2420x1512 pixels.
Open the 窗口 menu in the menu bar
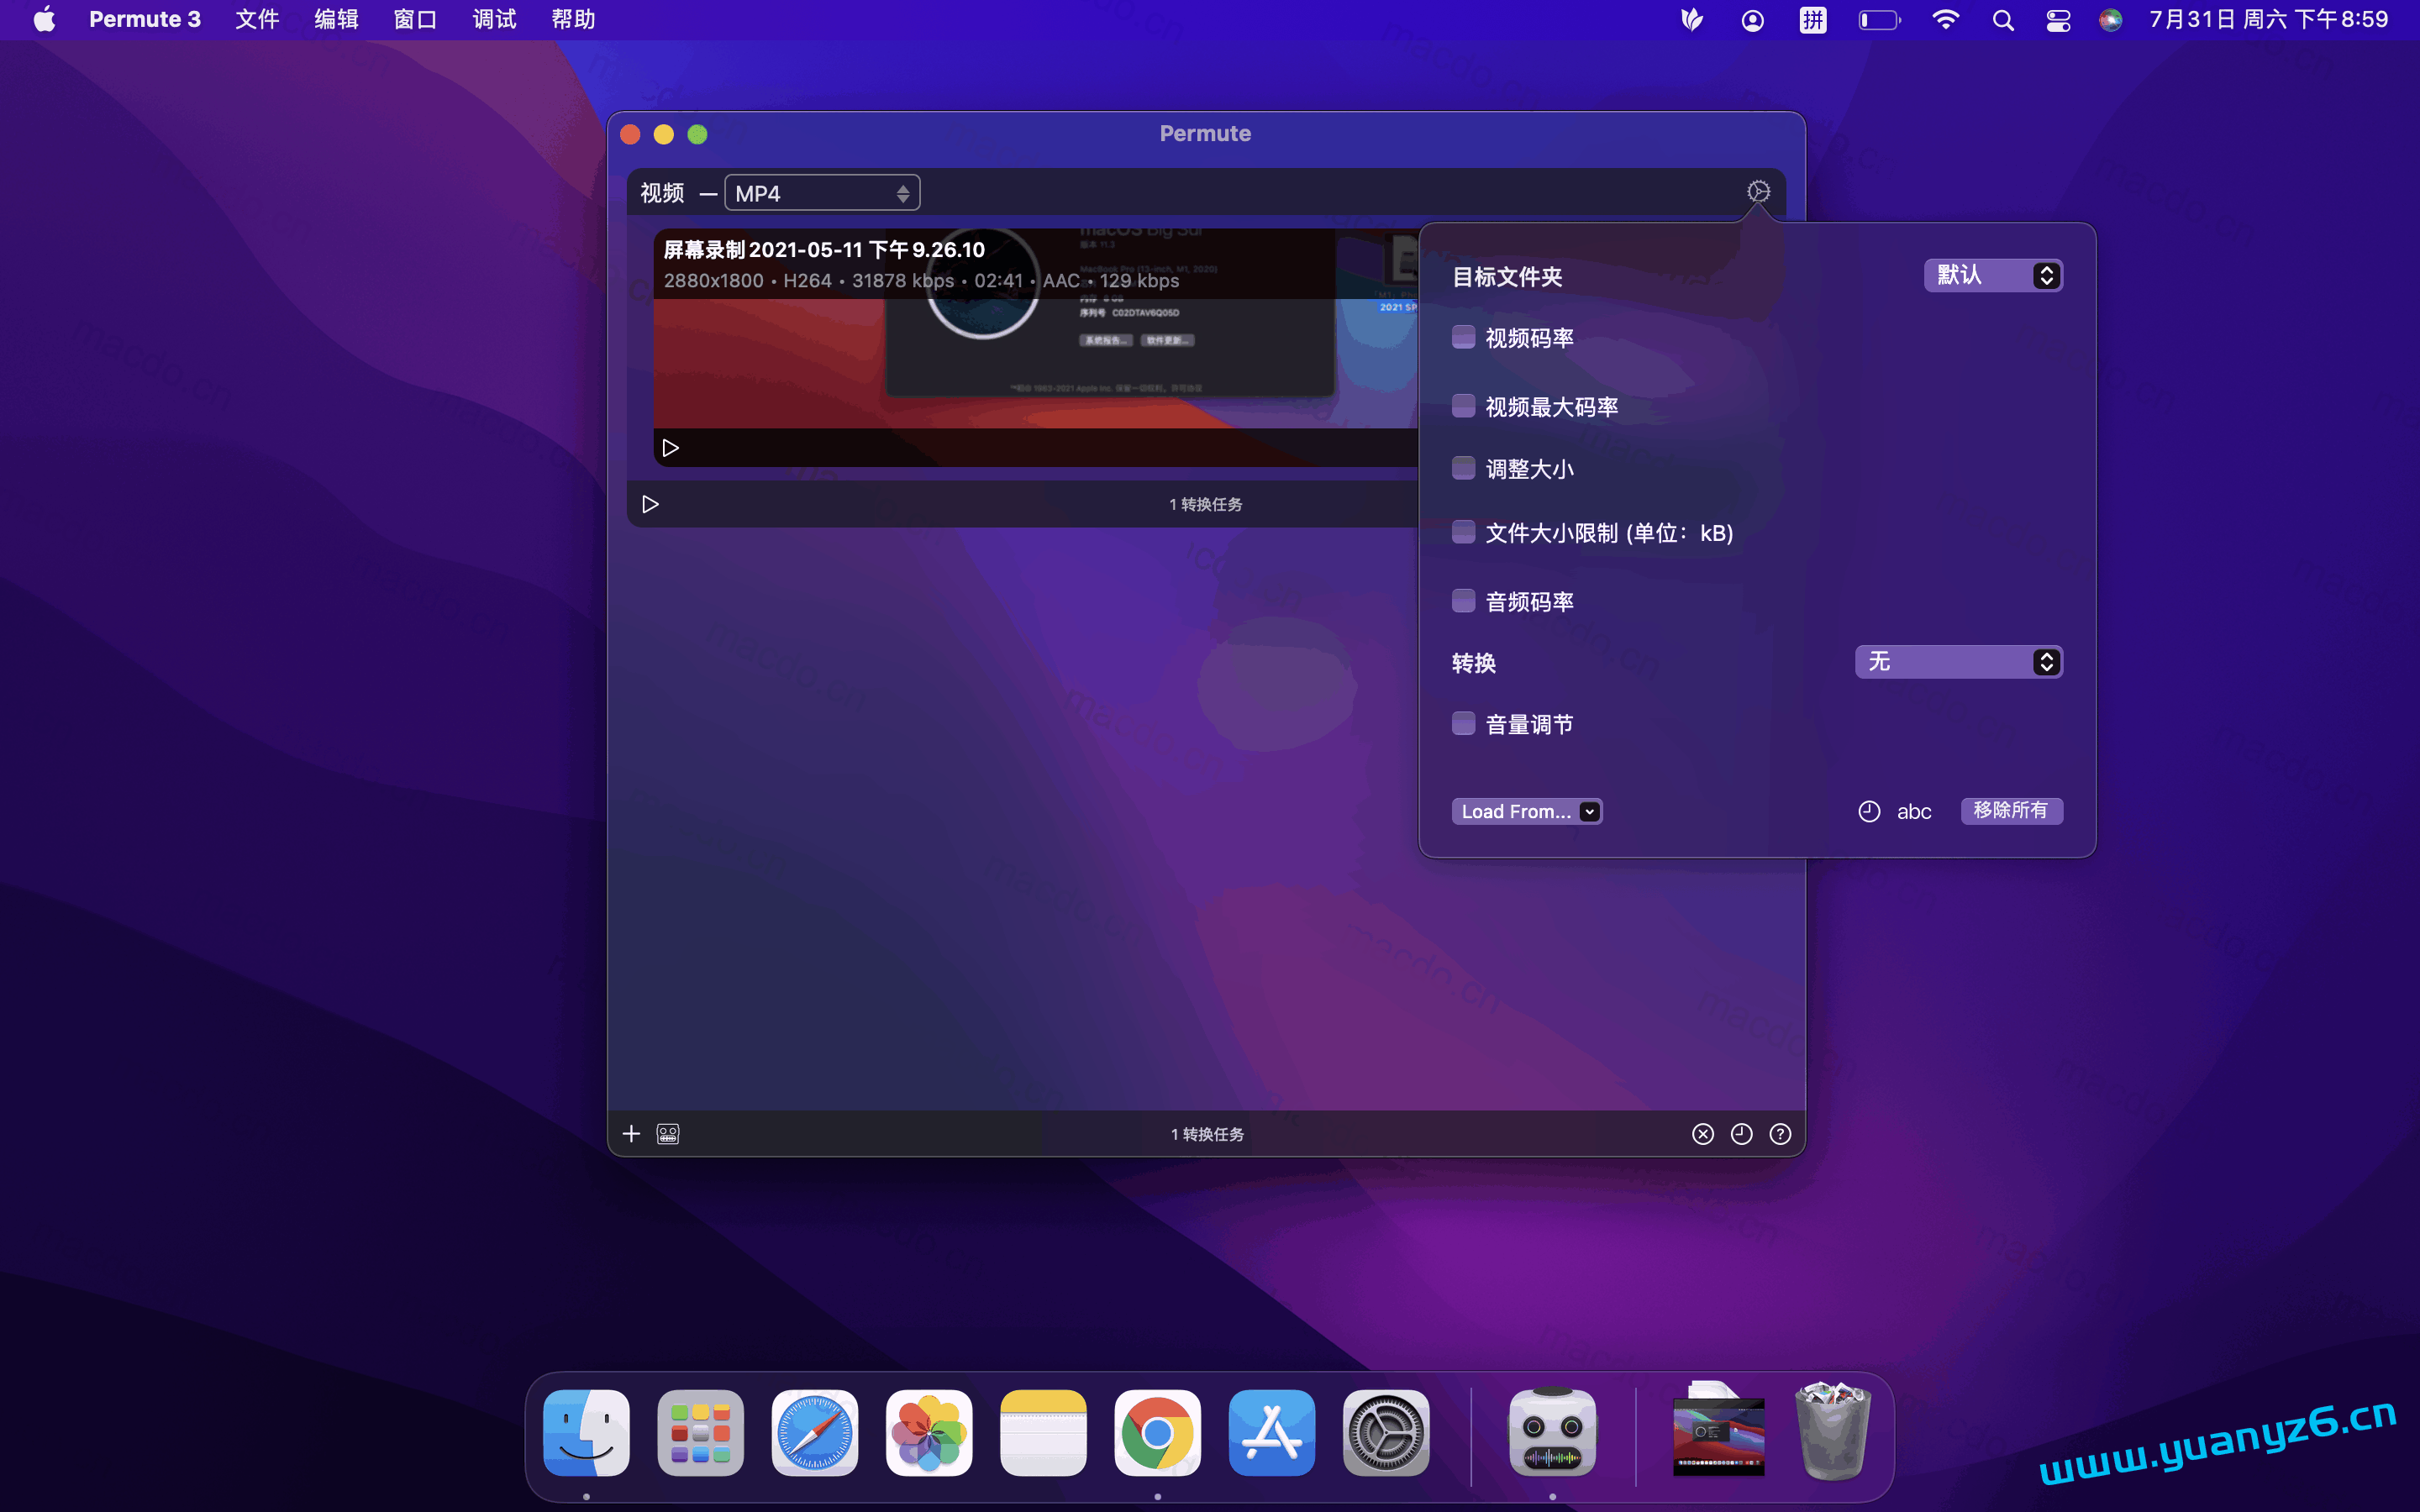click(x=416, y=19)
